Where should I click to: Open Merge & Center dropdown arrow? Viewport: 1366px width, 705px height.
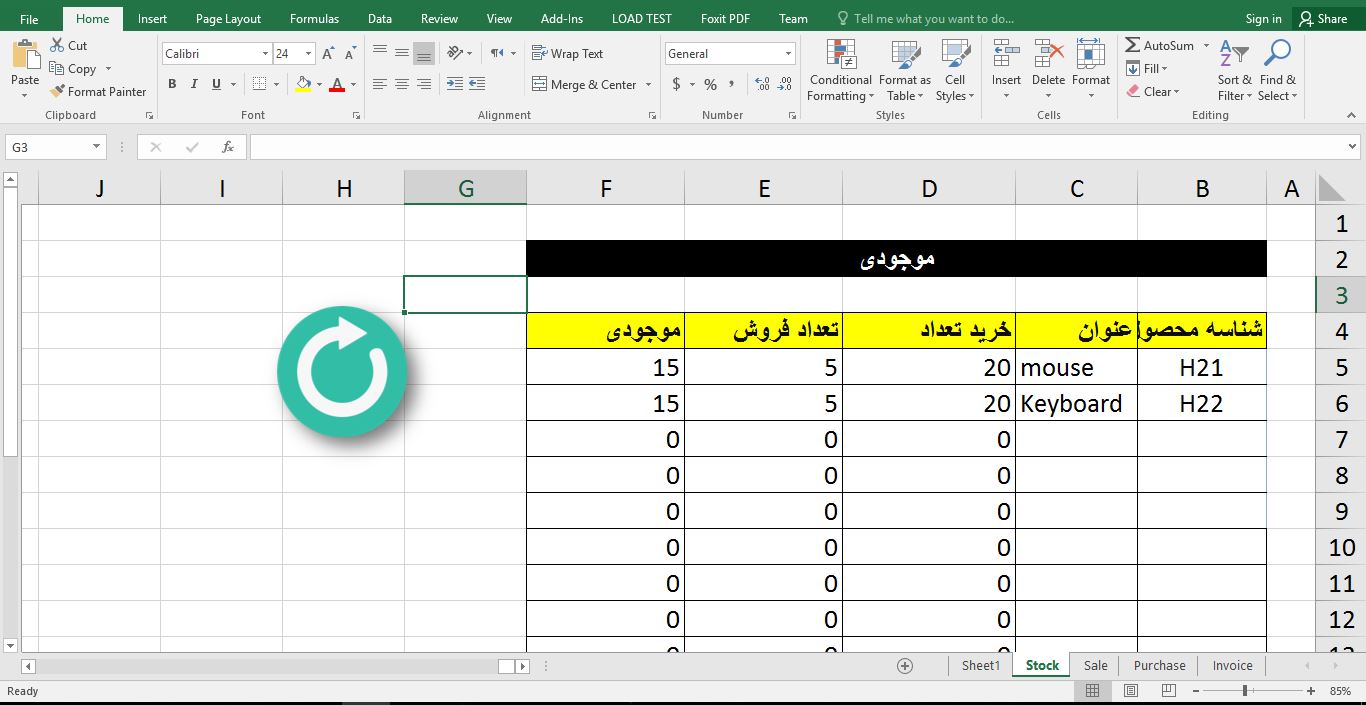coord(649,85)
